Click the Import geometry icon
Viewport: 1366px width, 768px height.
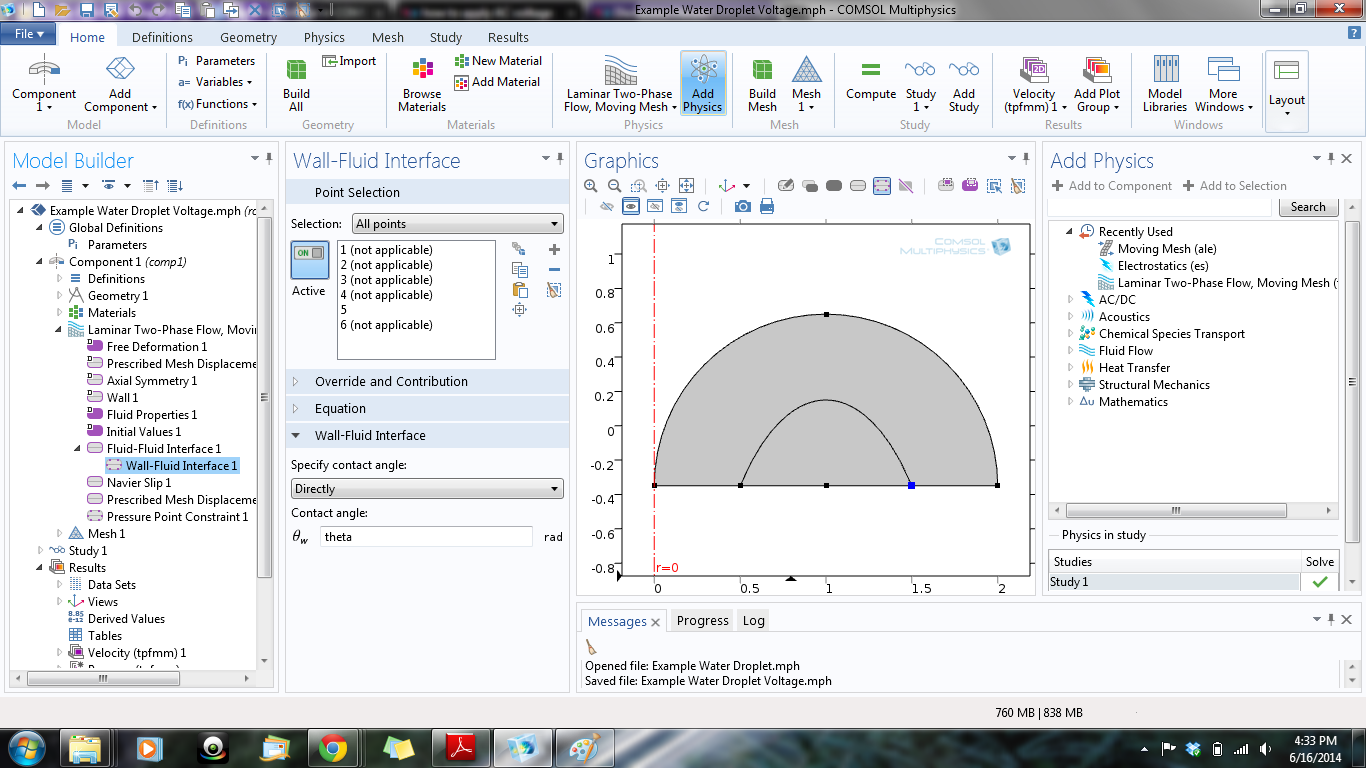[349, 61]
